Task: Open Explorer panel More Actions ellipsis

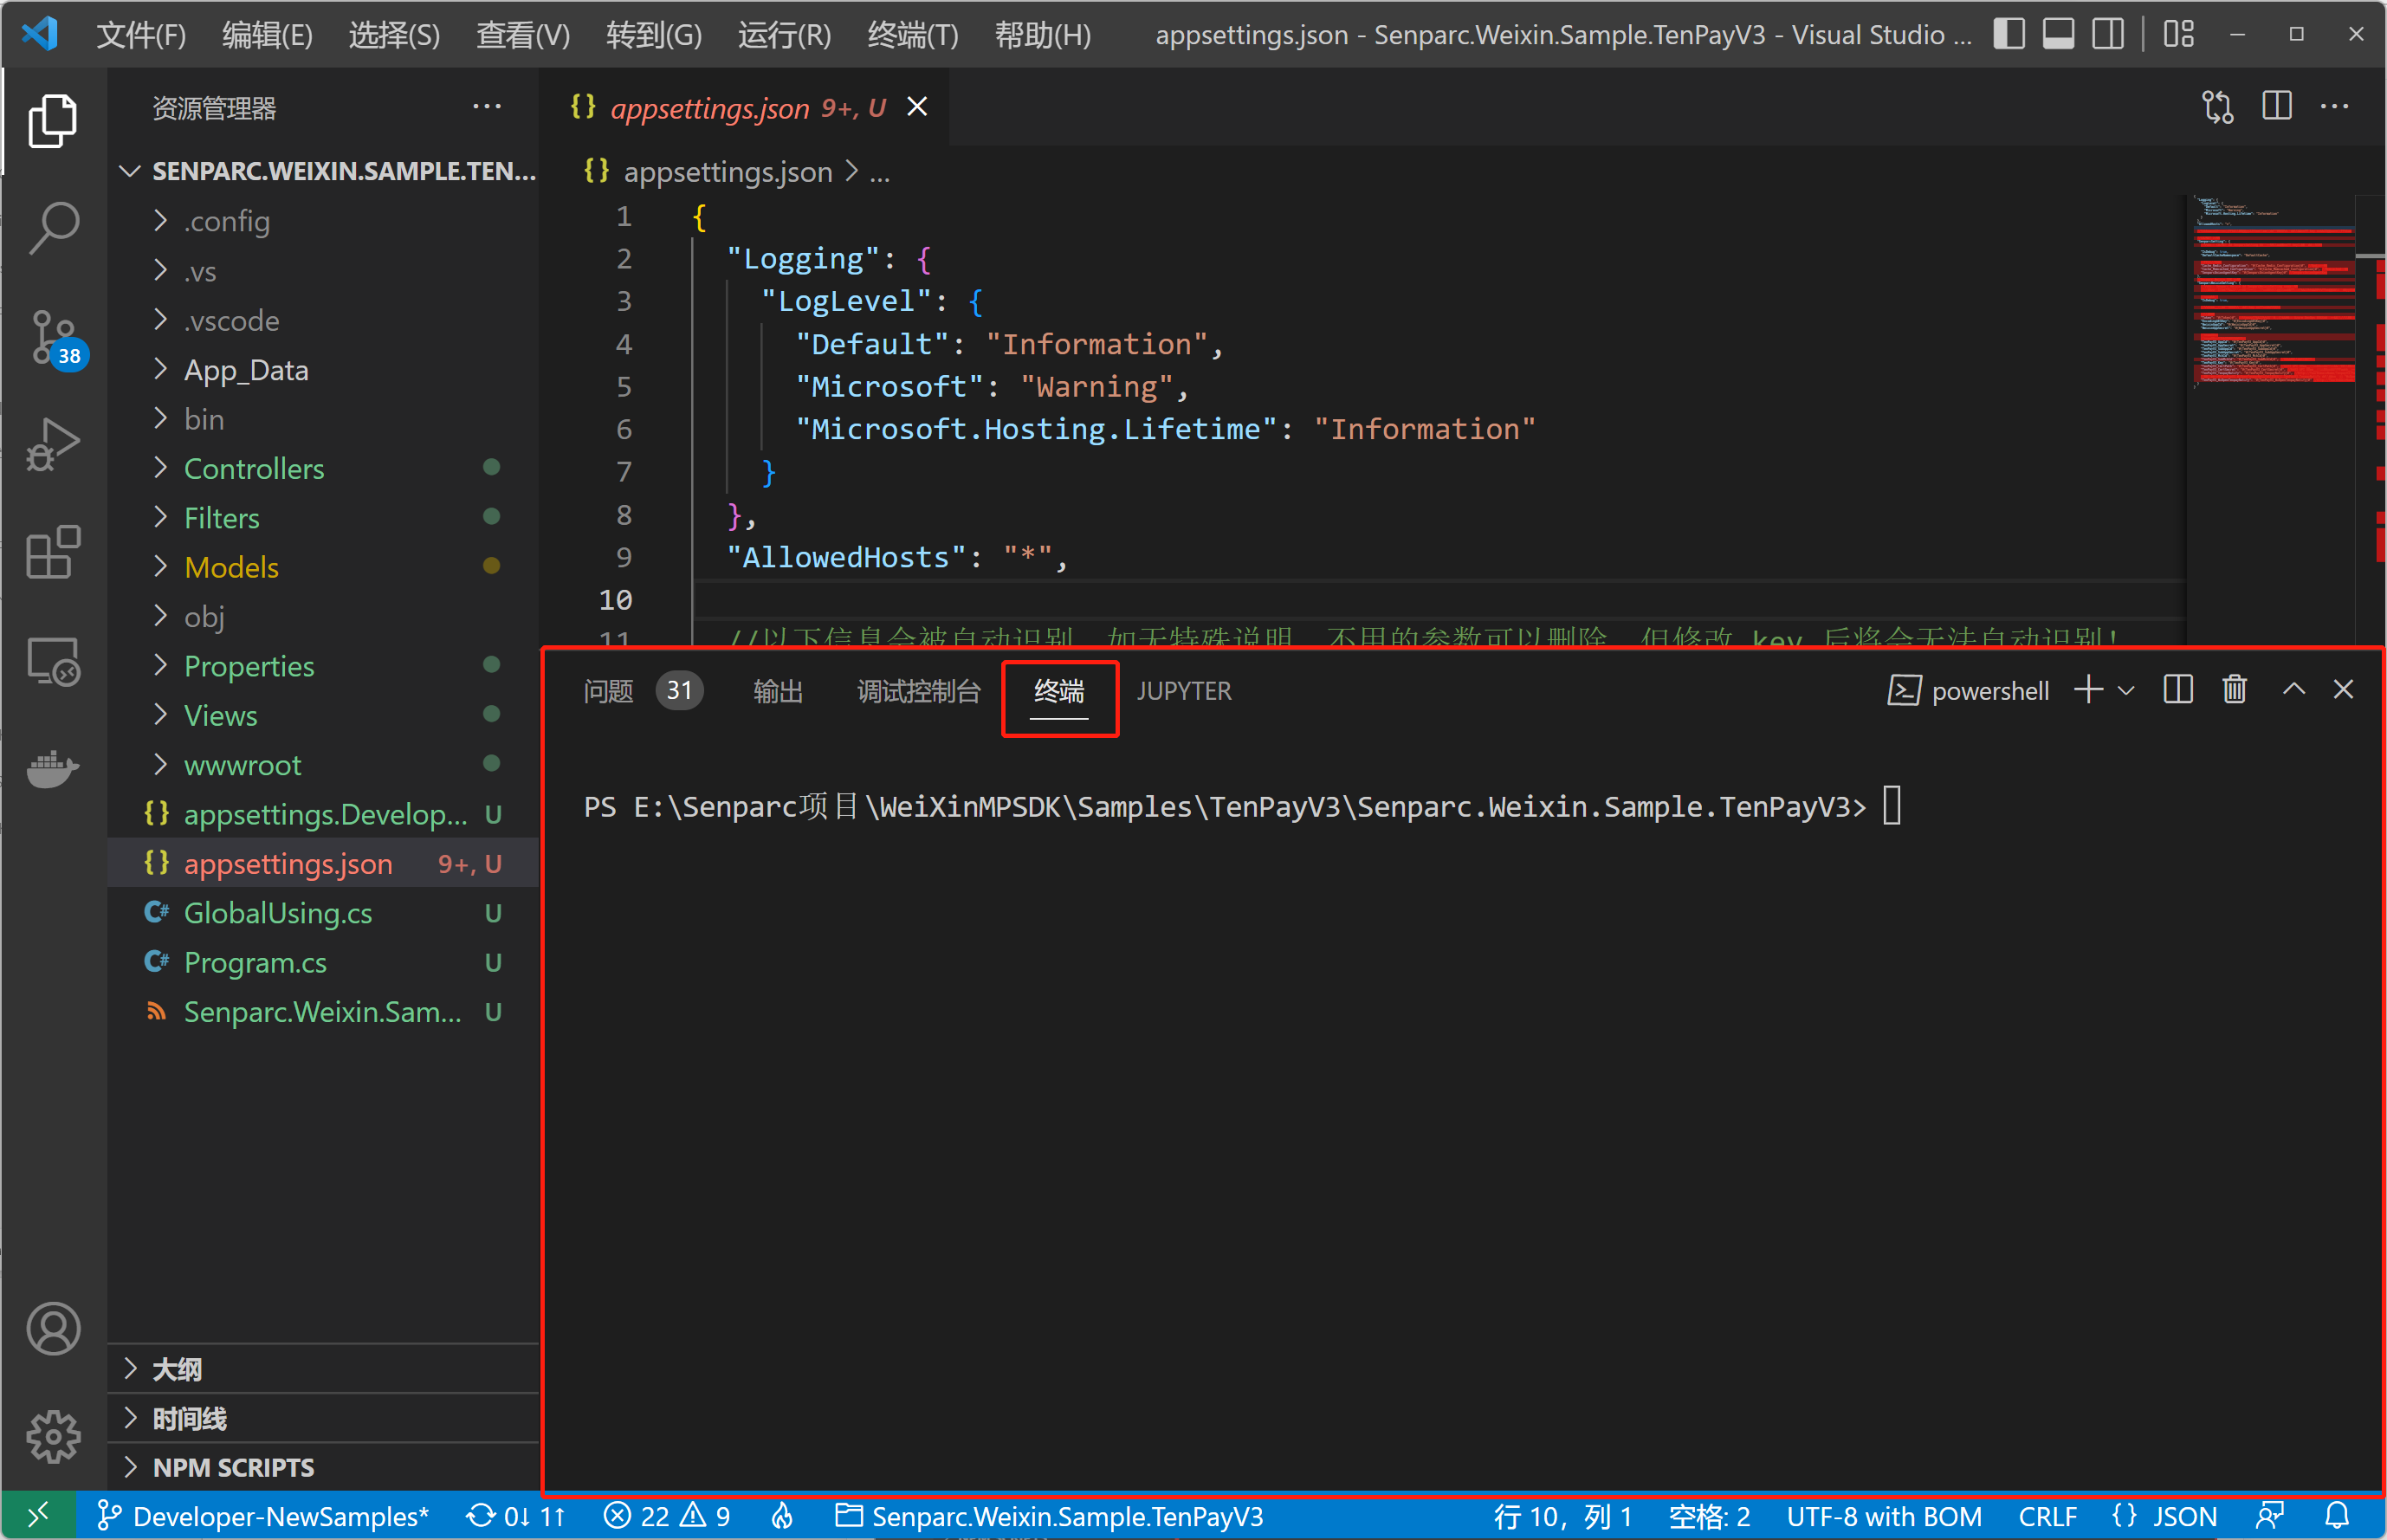Action: (x=487, y=106)
